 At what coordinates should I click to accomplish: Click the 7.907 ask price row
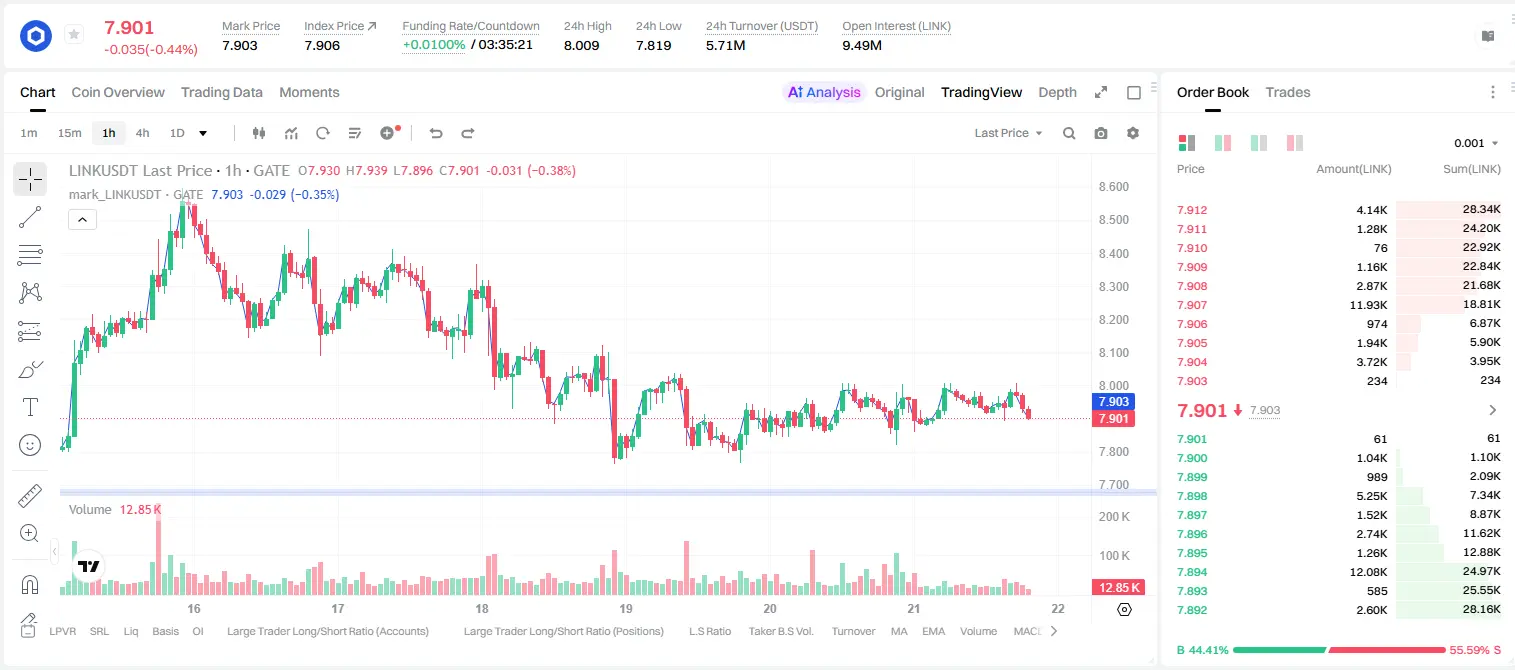pyautogui.click(x=1339, y=305)
